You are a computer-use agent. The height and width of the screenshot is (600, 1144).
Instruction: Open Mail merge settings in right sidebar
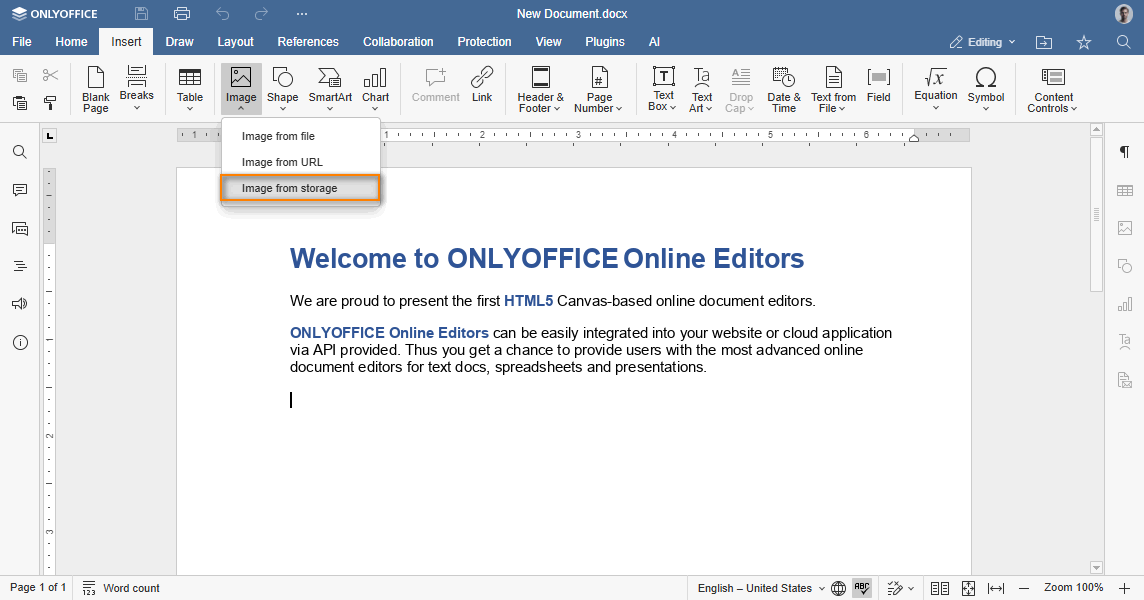1125,380
